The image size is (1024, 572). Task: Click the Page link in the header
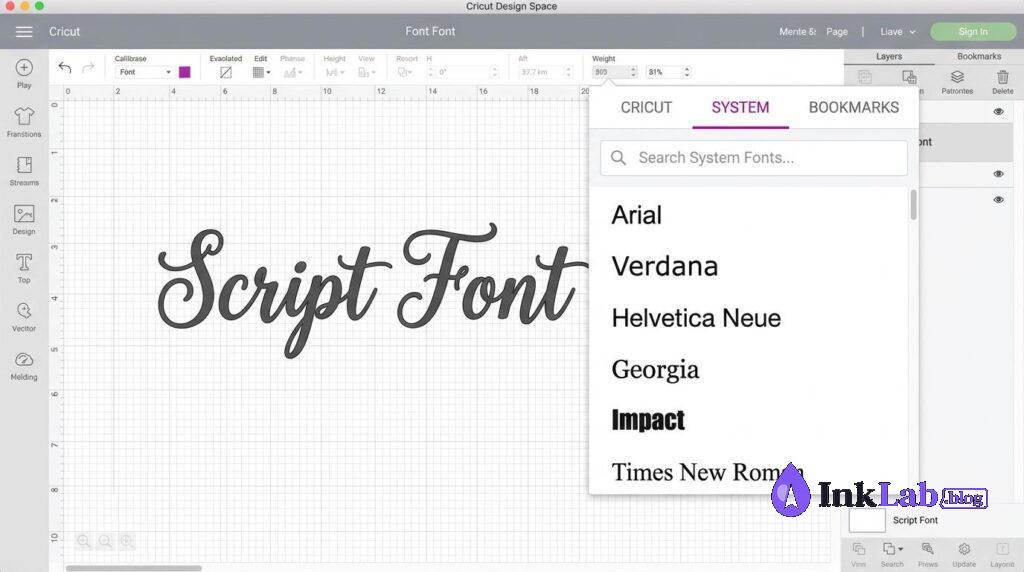click(837, 31)
